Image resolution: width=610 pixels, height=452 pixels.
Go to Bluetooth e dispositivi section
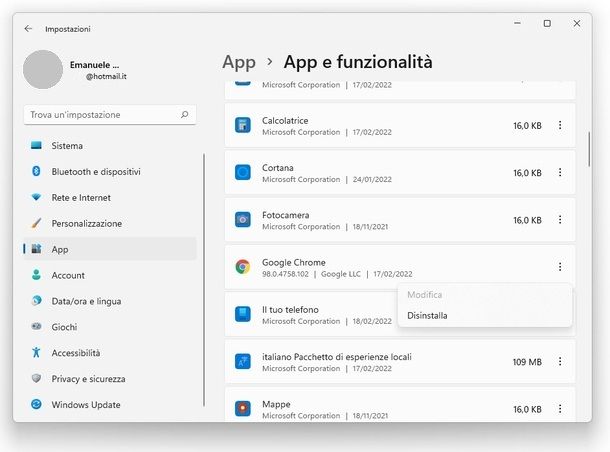pos(110,172)
